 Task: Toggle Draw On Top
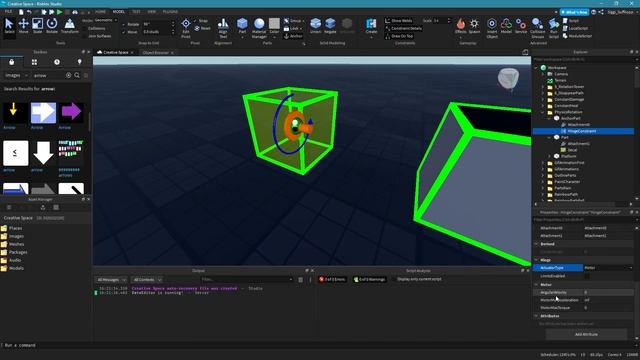click(399, 36)
